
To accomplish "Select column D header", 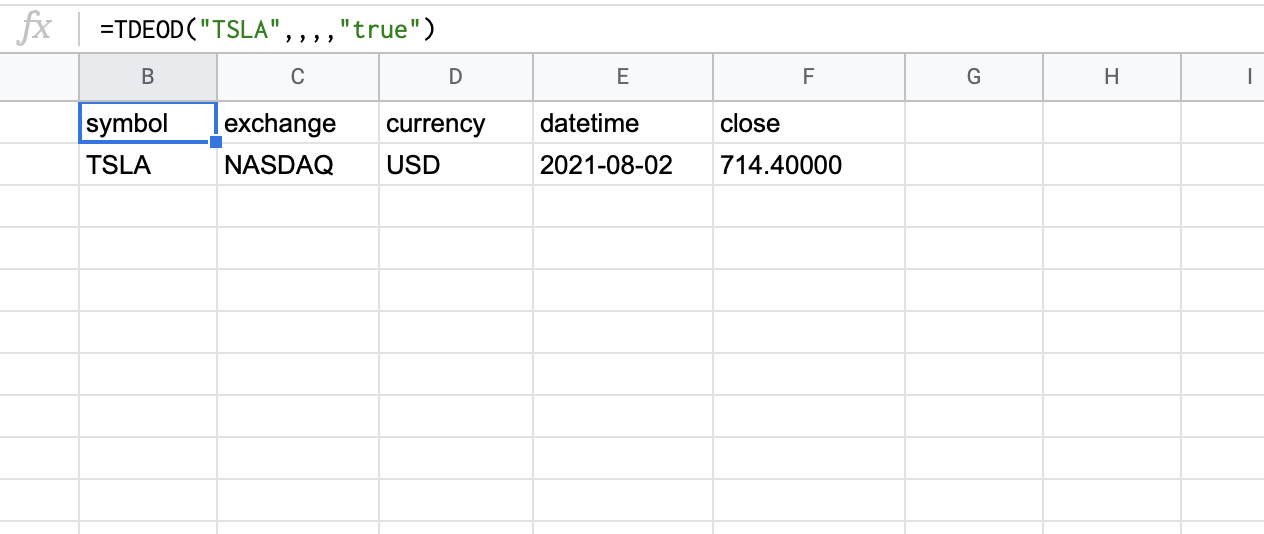I will [455, 77].
